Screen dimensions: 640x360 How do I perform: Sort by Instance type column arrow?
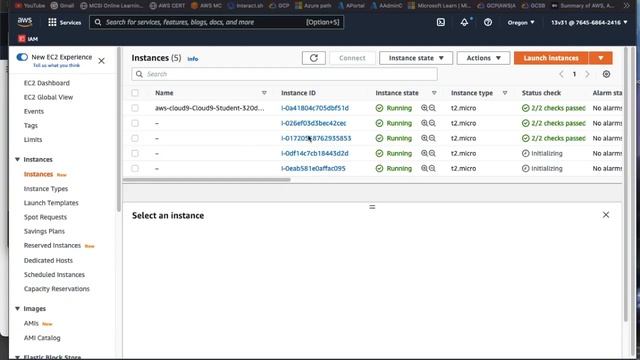505,93
